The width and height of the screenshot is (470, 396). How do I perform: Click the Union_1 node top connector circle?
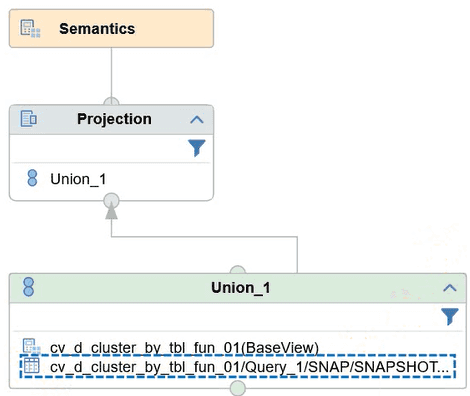[238, 270]
